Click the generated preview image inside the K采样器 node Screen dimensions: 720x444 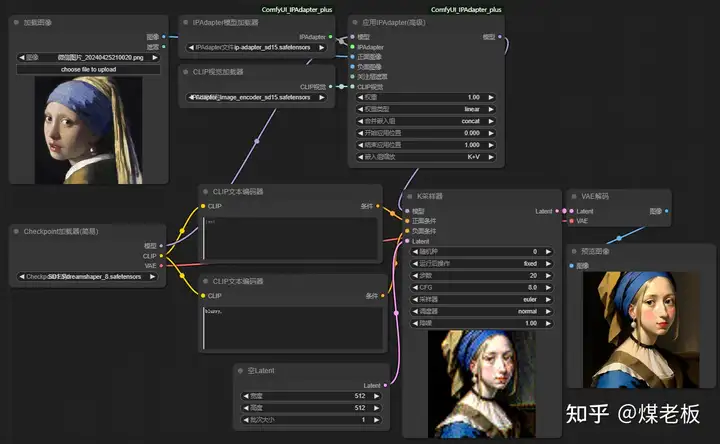point(482,384)
